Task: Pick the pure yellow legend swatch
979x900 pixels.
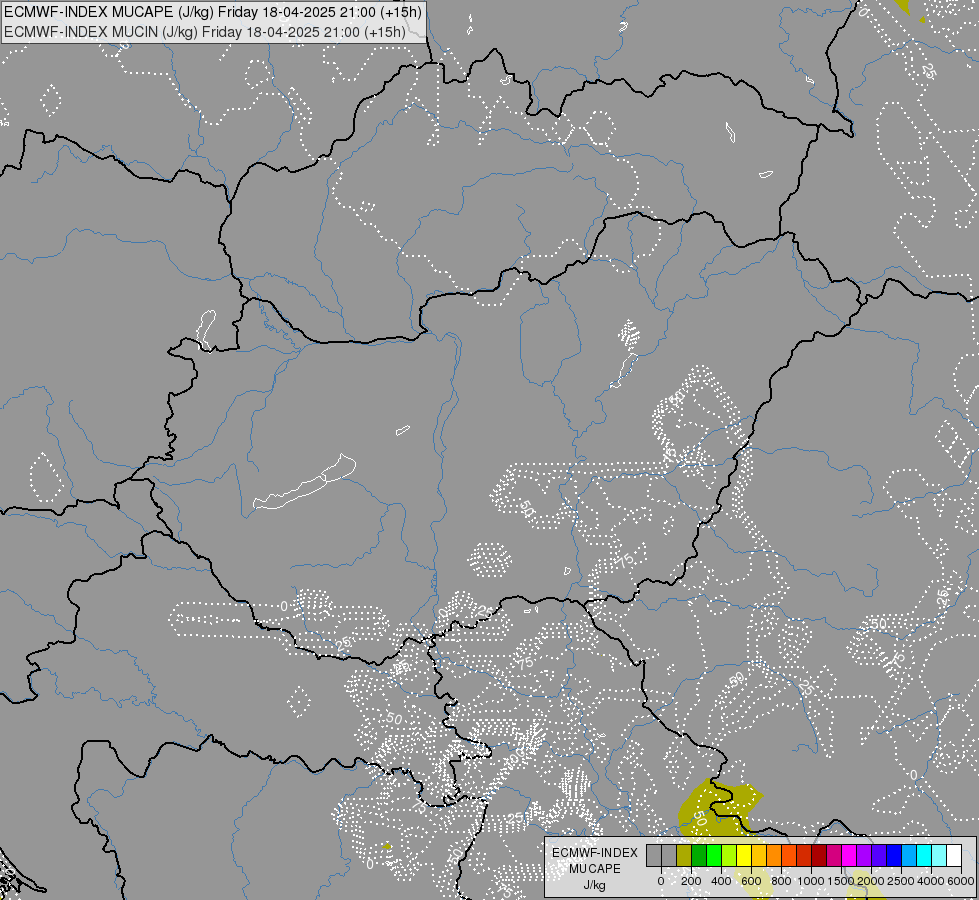Action: tap(744, 855)
